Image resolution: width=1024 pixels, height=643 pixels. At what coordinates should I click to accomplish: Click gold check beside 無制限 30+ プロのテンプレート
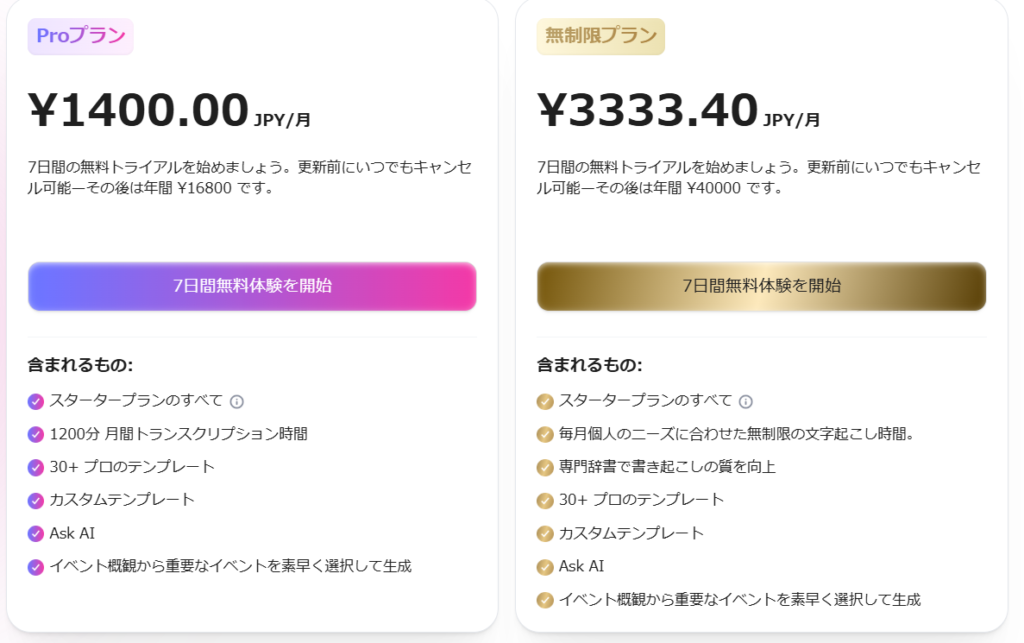pyautogui.click(x=545, y=501)
